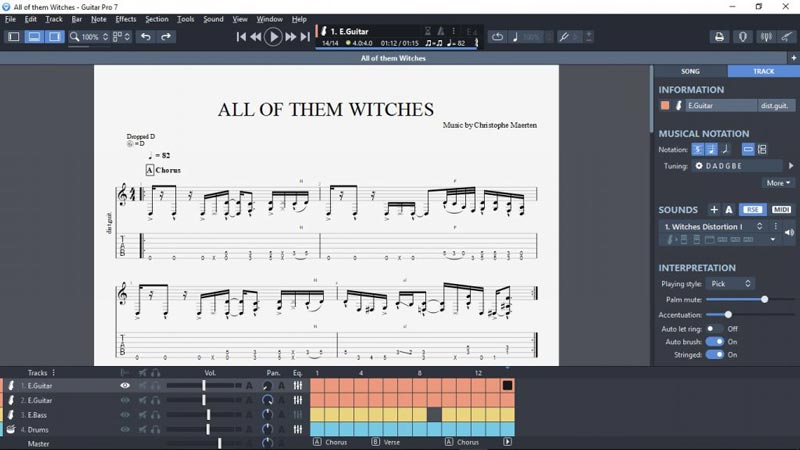Turn off Auto brush switch
The image size is (800, 450).
click(x=714, y=342)
